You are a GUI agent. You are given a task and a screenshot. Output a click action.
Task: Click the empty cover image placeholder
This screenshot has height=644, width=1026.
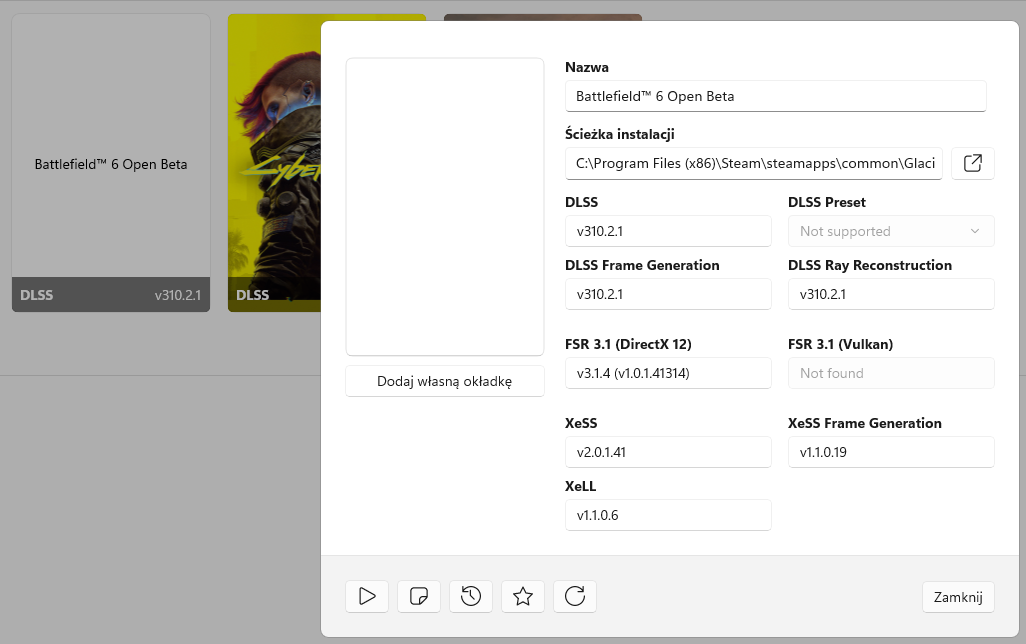click(x=445, y=207)
